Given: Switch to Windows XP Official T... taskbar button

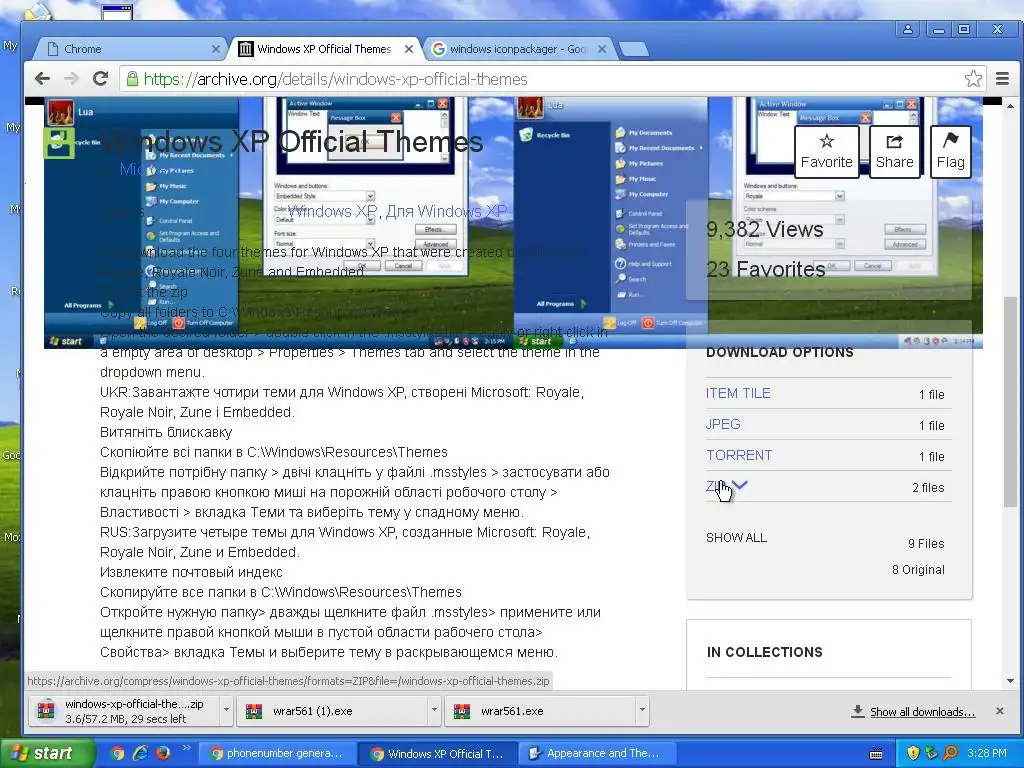Looking at the screenshot, I should 438,754.
